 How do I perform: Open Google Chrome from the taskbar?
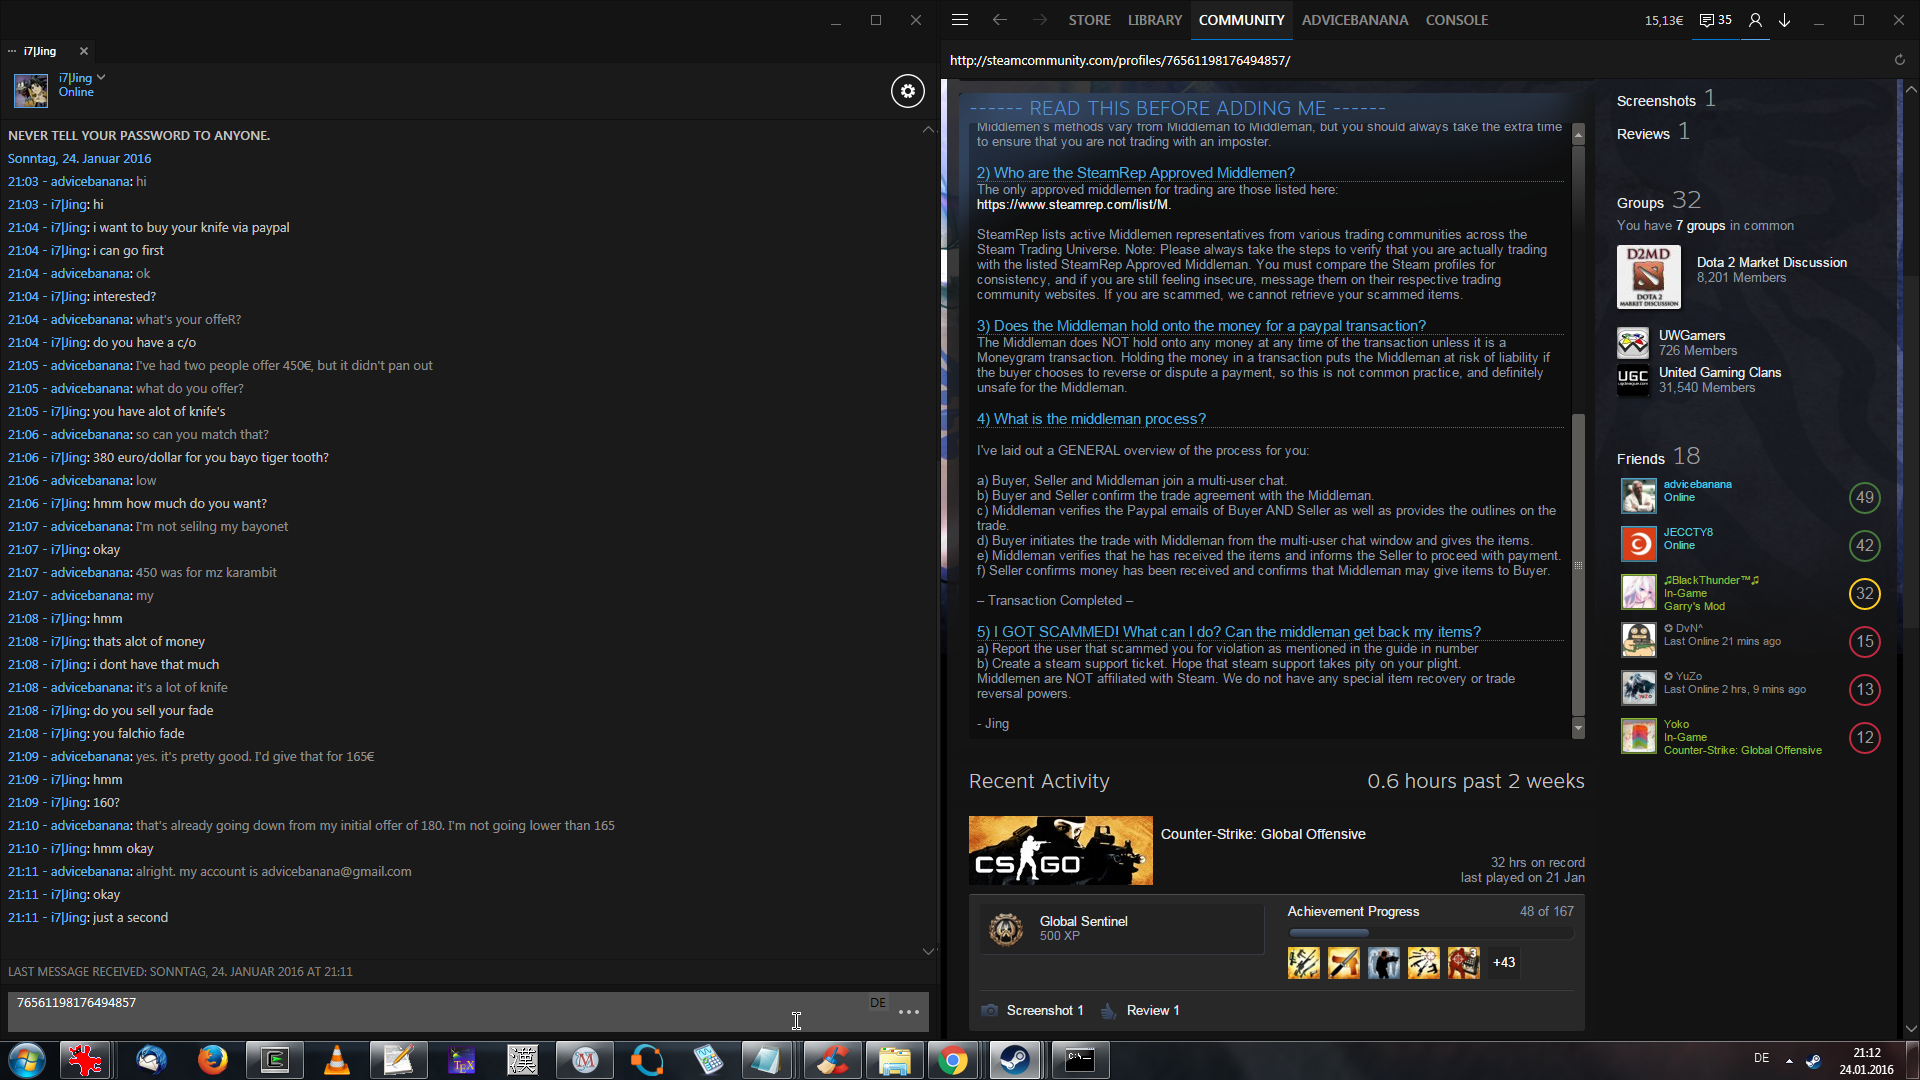coord(952,1060)
